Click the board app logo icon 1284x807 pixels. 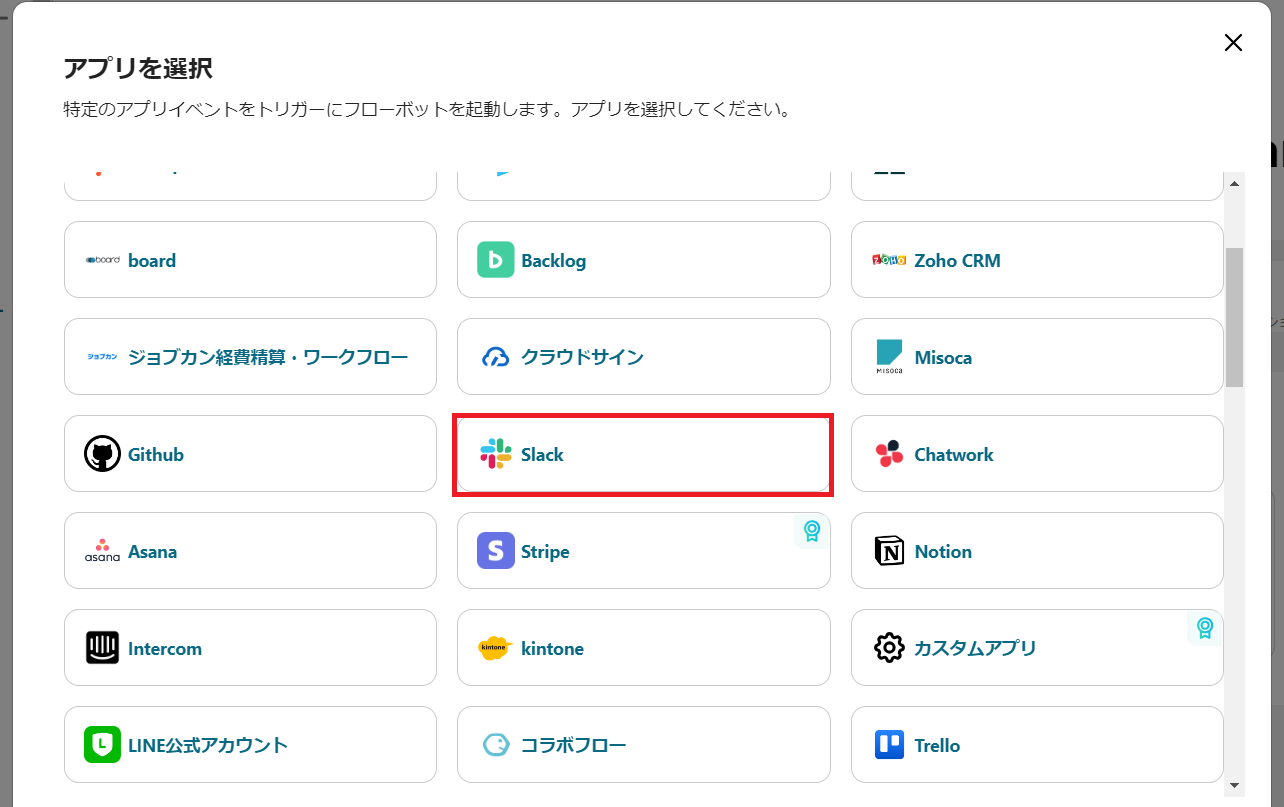pyautogui.click(x=102, y=260)
